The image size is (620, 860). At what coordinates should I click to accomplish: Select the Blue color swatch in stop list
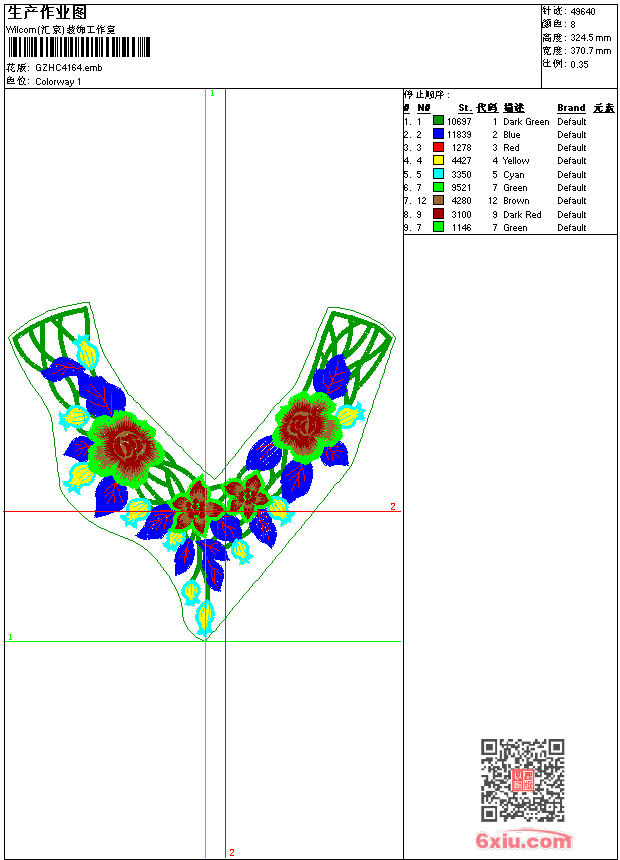(x=438, y=134)
